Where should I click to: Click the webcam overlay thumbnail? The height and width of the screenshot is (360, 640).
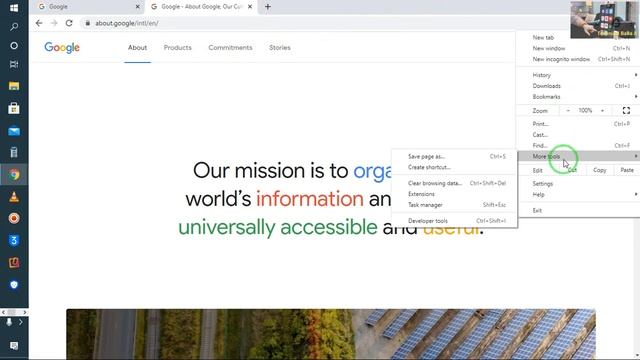[604, 20]
